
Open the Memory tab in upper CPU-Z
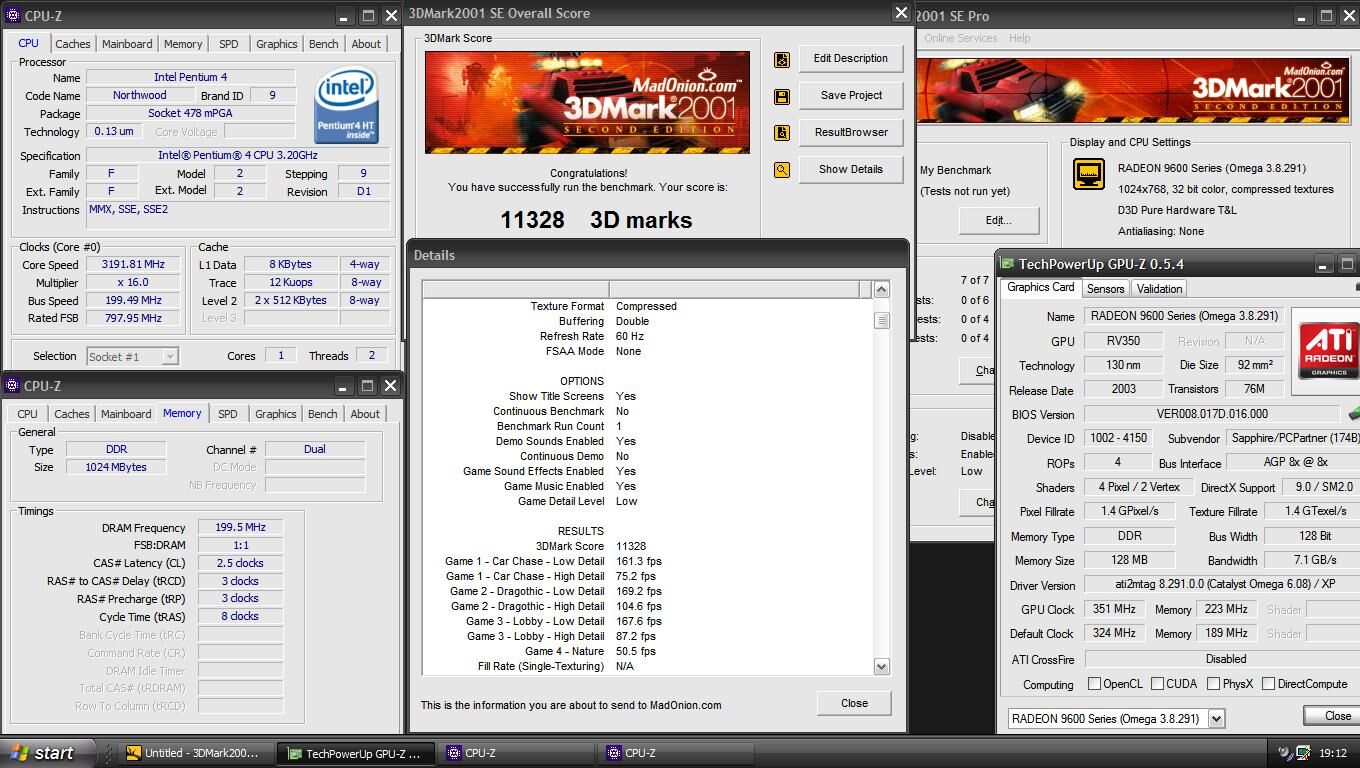[x=183, y=44]
